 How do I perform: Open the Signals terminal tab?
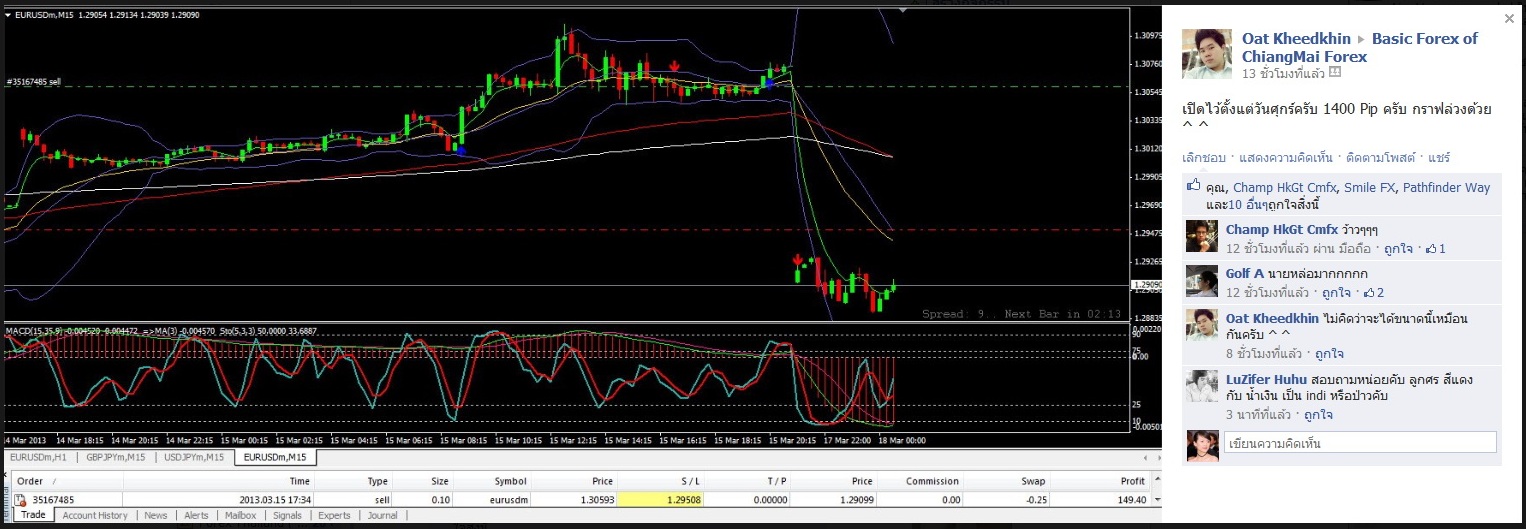point(287,516)
